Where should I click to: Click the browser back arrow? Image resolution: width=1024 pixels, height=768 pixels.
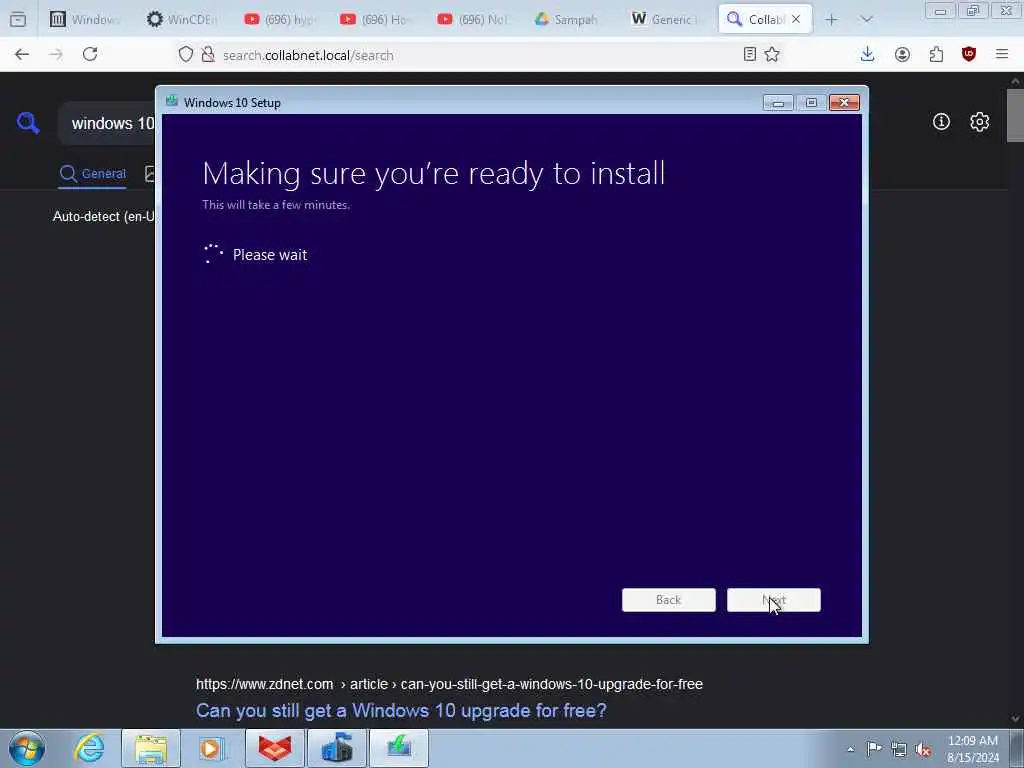[22, 55]
